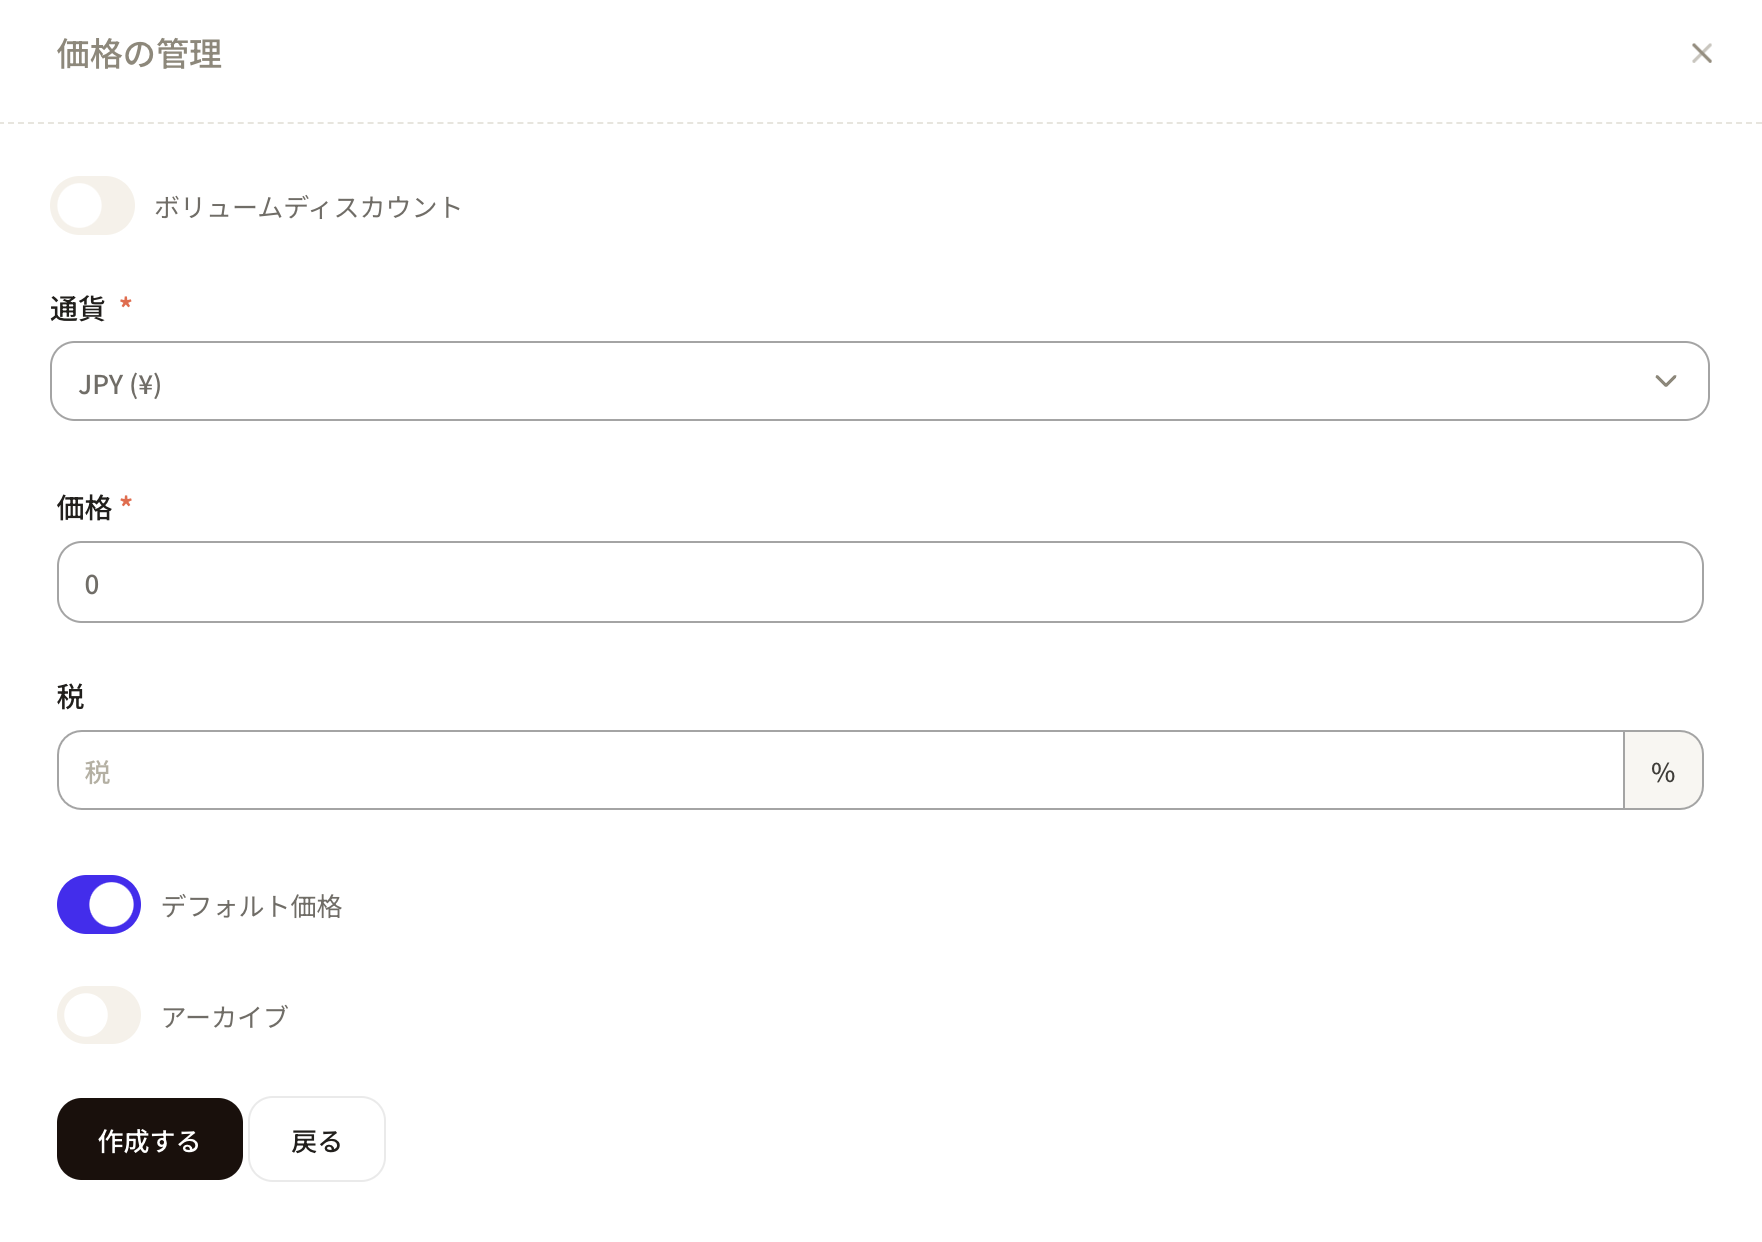Click the ボリュームディスカウント label text
The image size is (1762, 1242).
tap(307, 207)
